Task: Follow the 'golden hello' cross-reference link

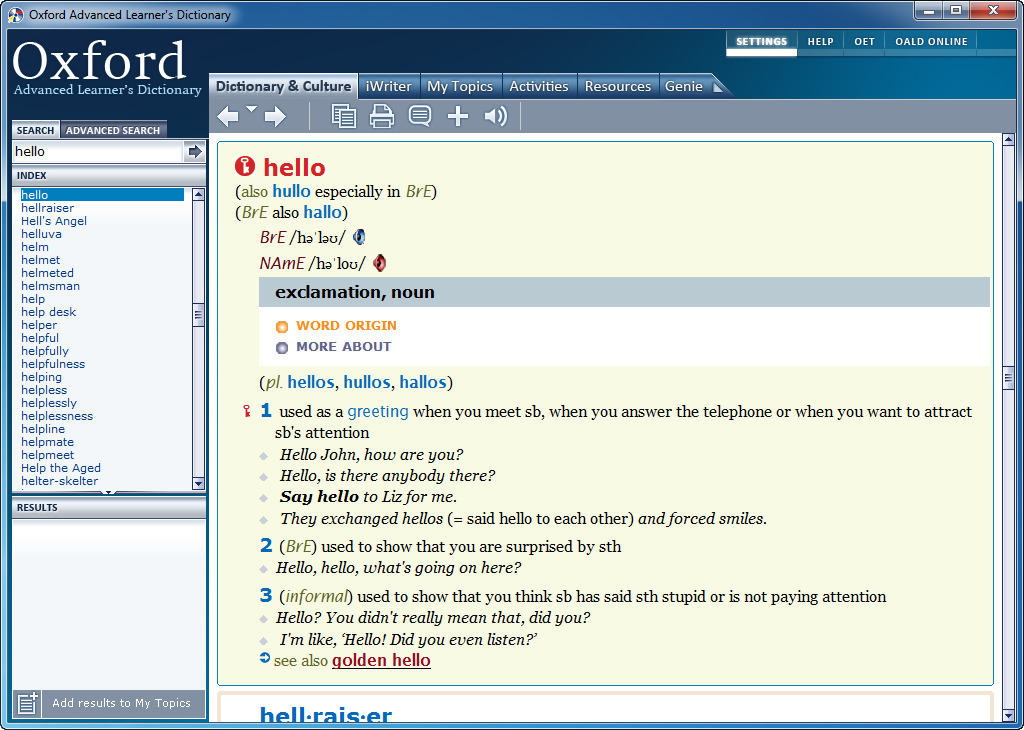Action: point(381,661)
